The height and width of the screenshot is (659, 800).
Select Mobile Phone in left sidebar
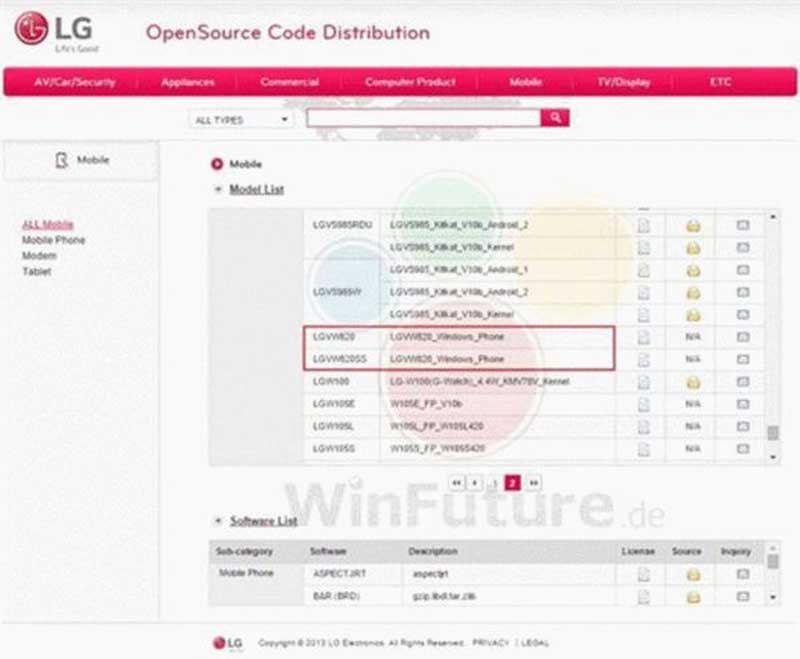tap(54, 240)
